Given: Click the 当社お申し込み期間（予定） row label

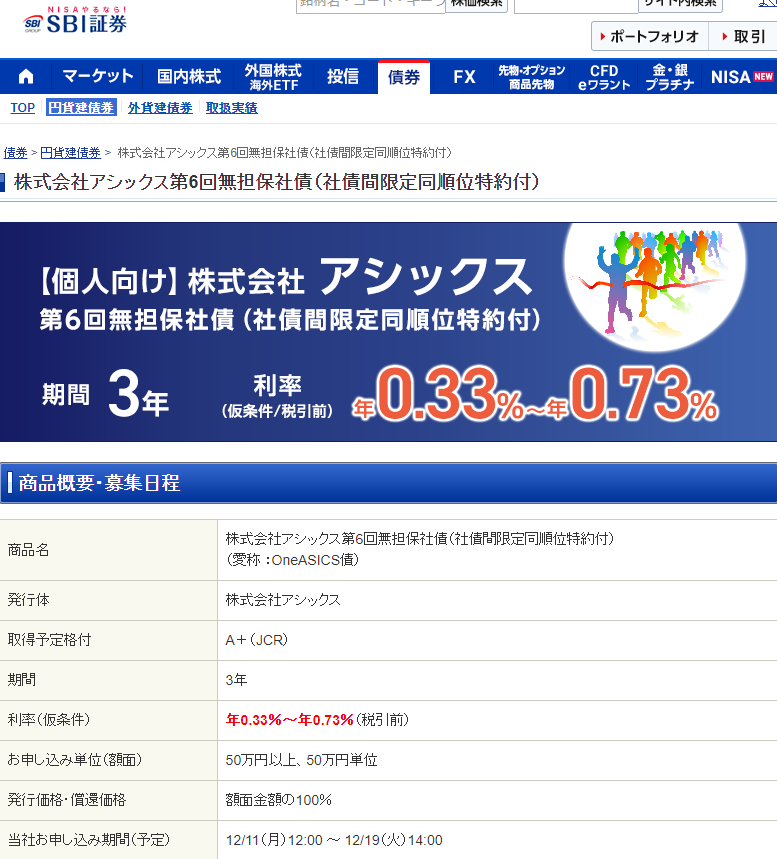Looking at the screenshot, I should tap(88, 840).
